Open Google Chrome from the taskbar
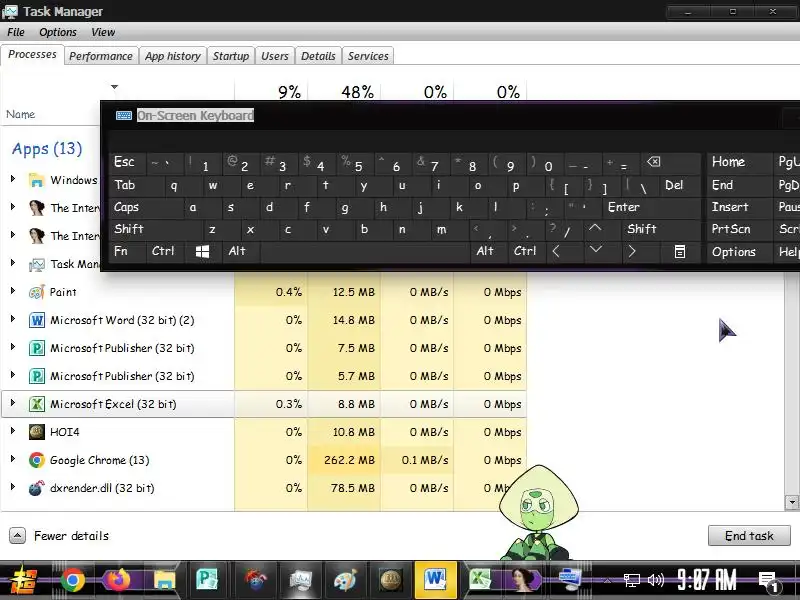 72,581
